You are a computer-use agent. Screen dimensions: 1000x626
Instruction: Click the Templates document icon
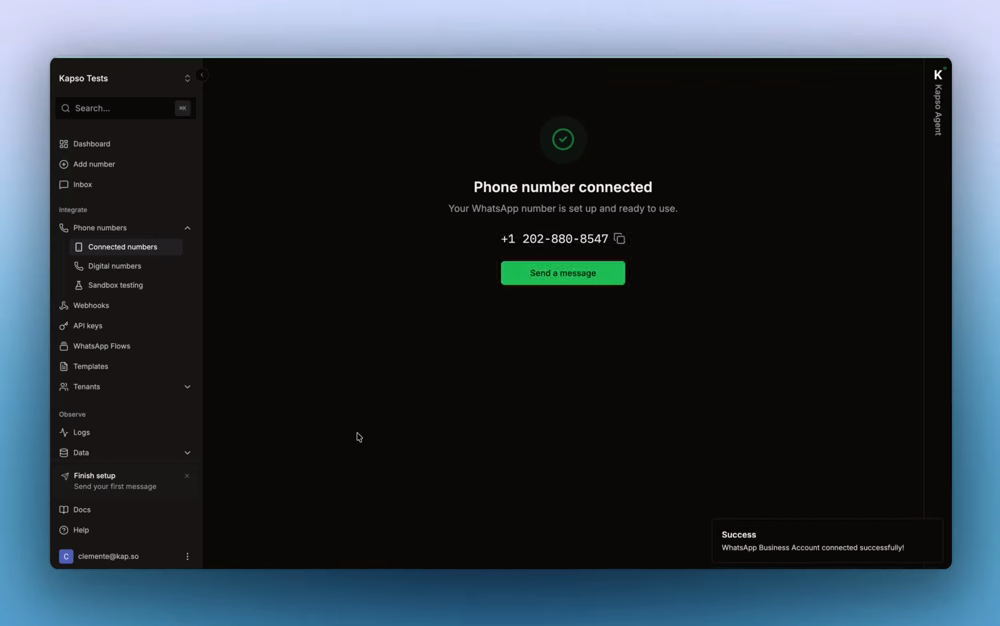click(x=64, y=367)
